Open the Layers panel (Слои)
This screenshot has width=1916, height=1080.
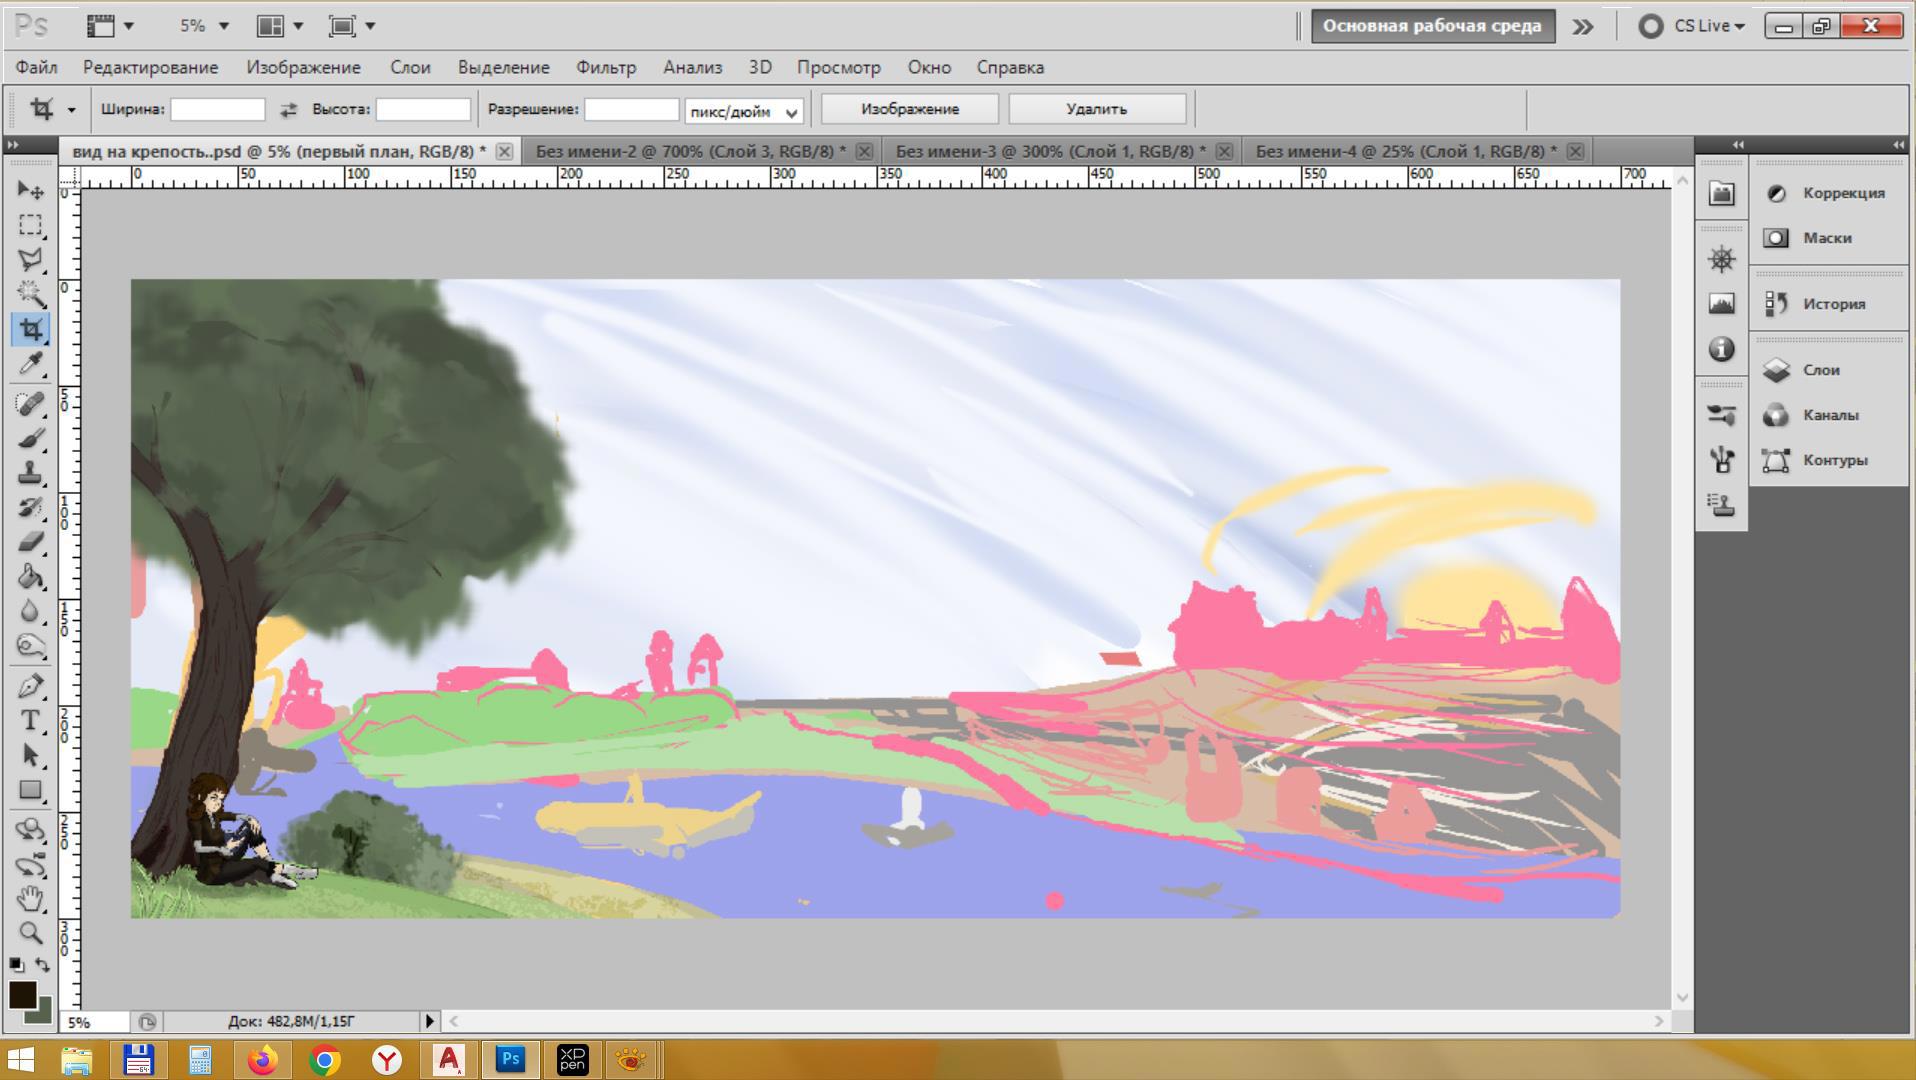point(1820,370)
